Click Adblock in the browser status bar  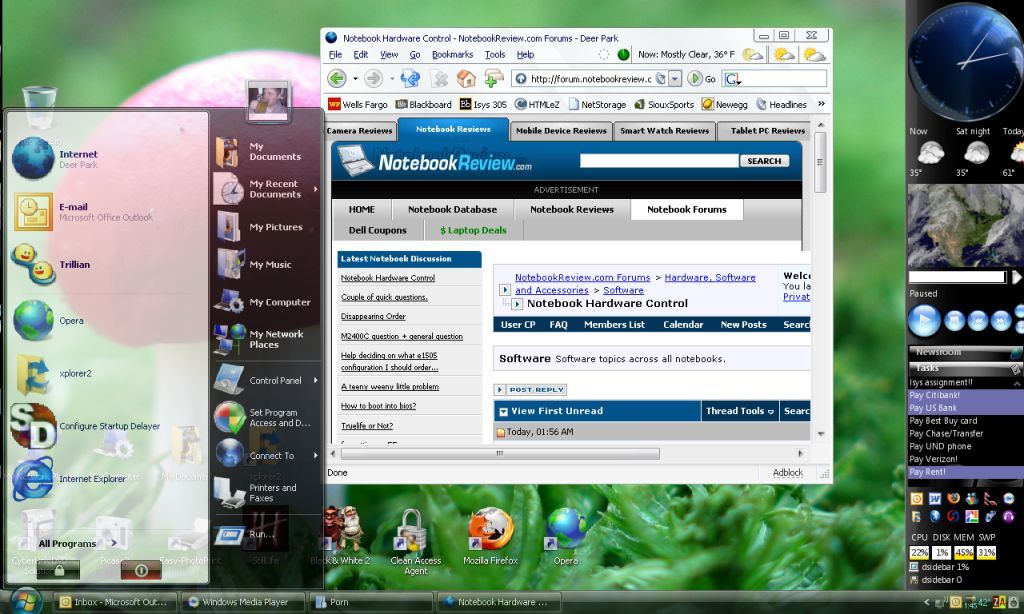pyautogui.click(x=788, y=473)
